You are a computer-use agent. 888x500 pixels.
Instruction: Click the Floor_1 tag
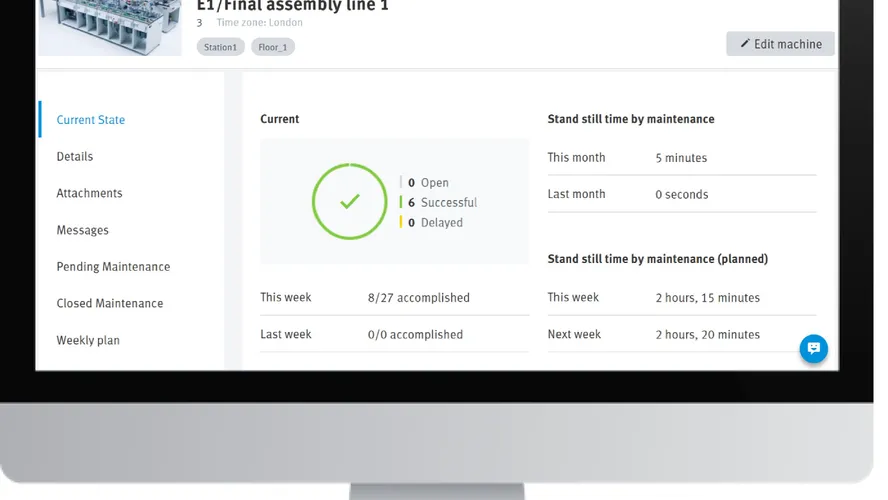tap(272, 47)
